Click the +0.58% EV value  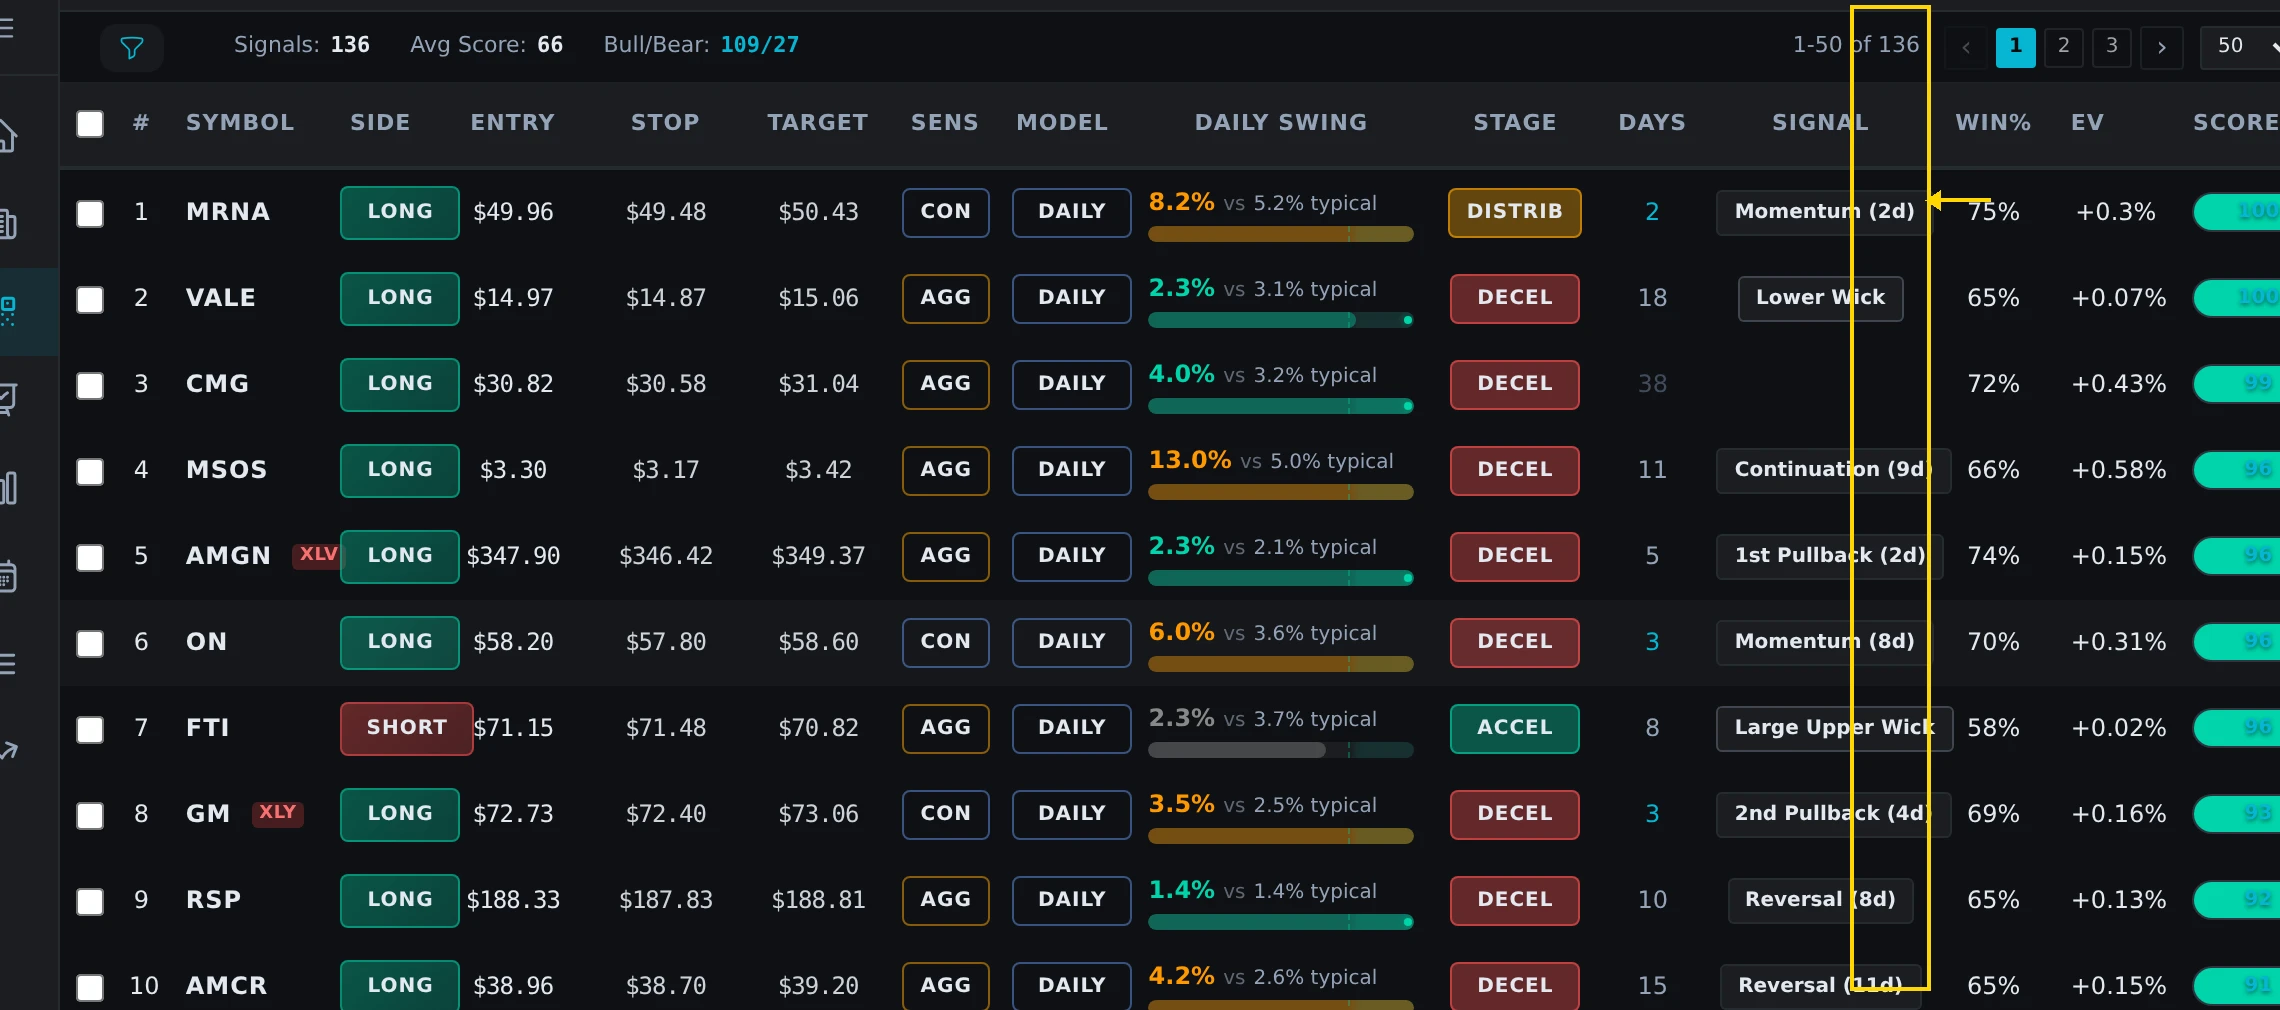pos(2118,470)
